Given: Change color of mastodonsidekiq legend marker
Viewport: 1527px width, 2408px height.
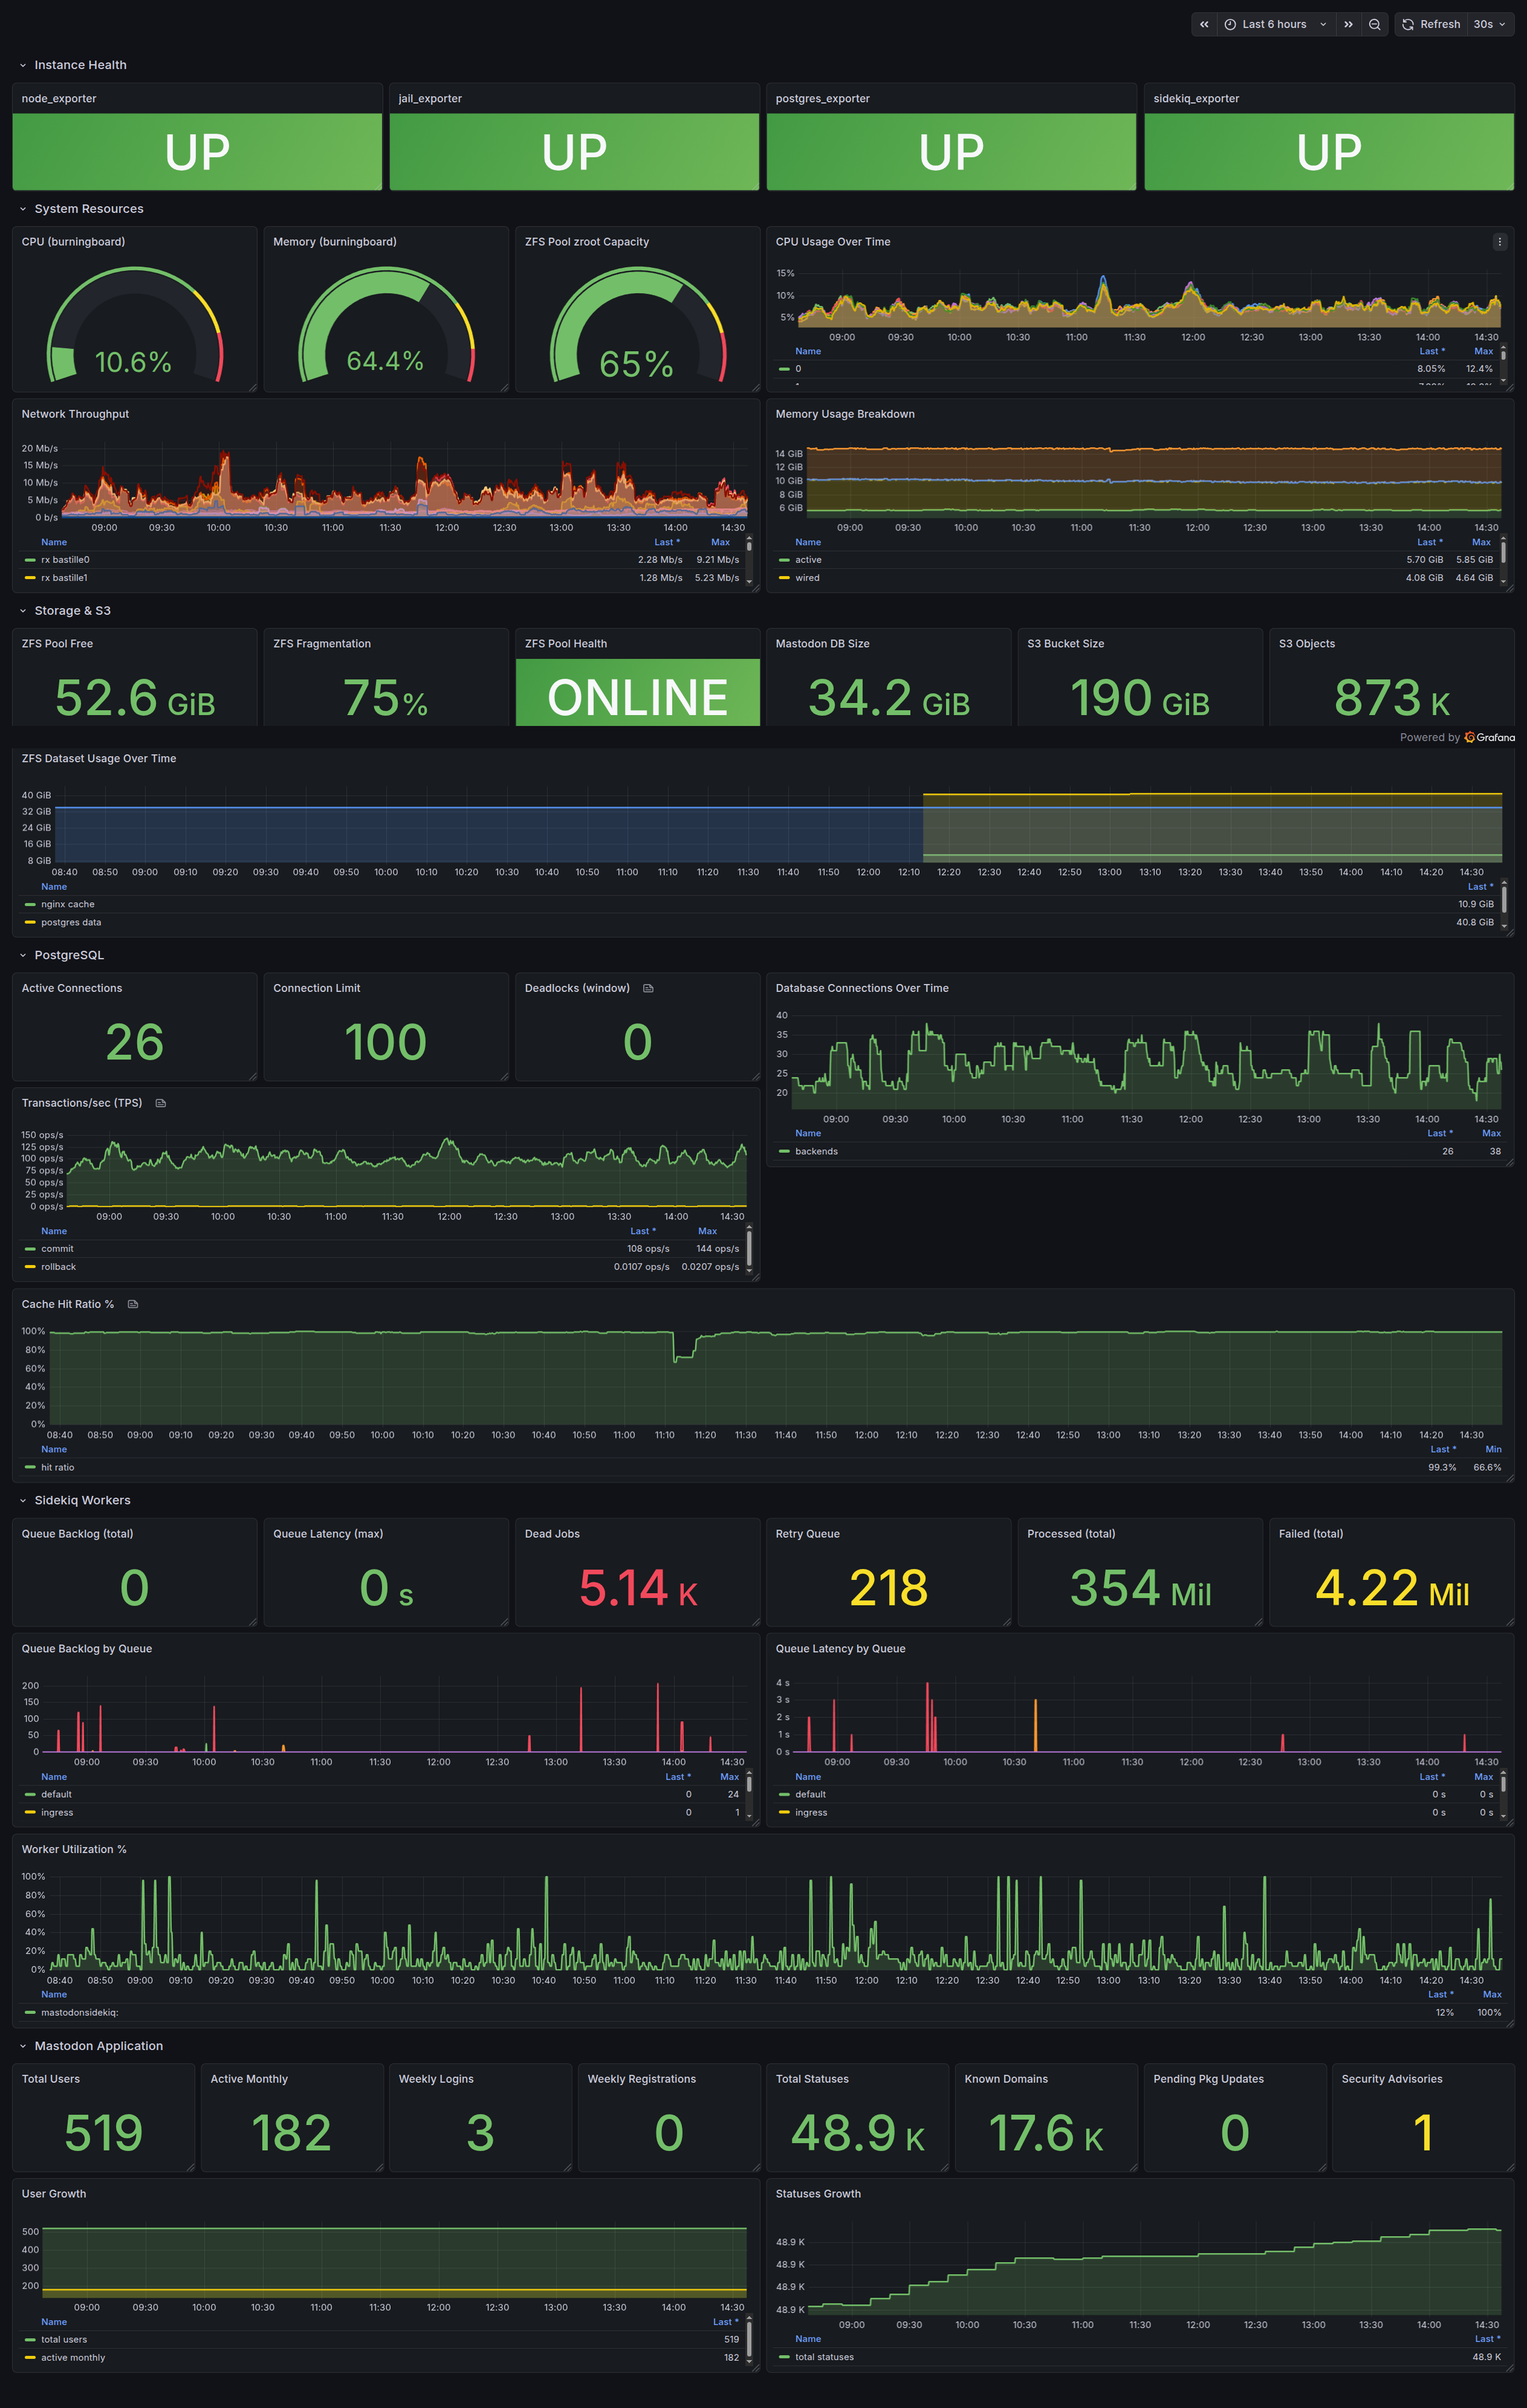Looking at the screenshot, I should (x=30, y=2013).
